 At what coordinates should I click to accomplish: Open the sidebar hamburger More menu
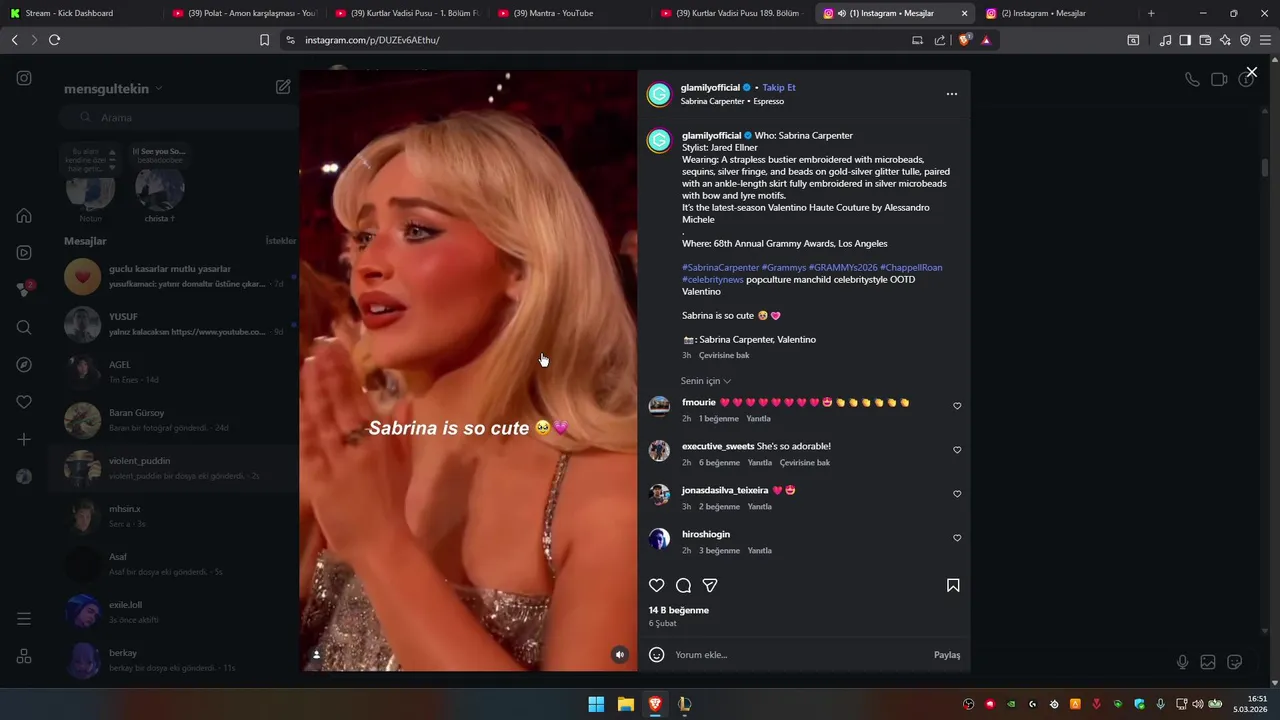[24, 619]
